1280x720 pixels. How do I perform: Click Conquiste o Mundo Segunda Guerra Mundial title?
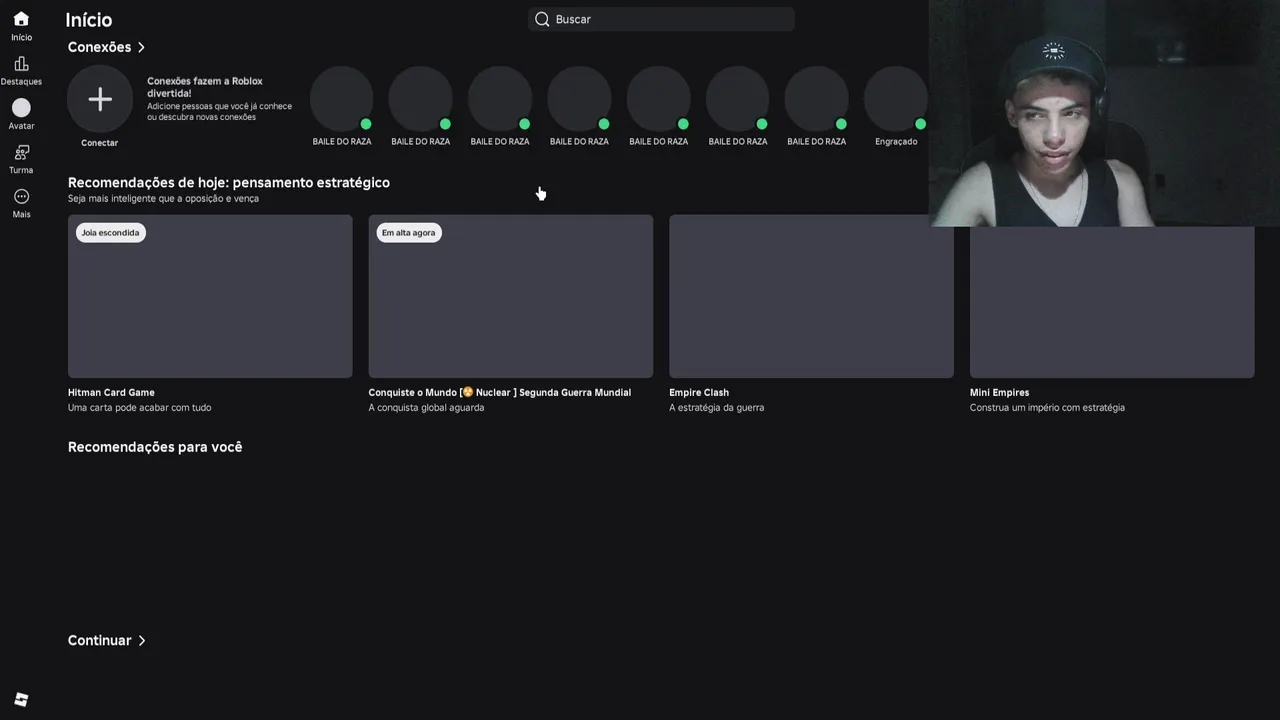500,393
